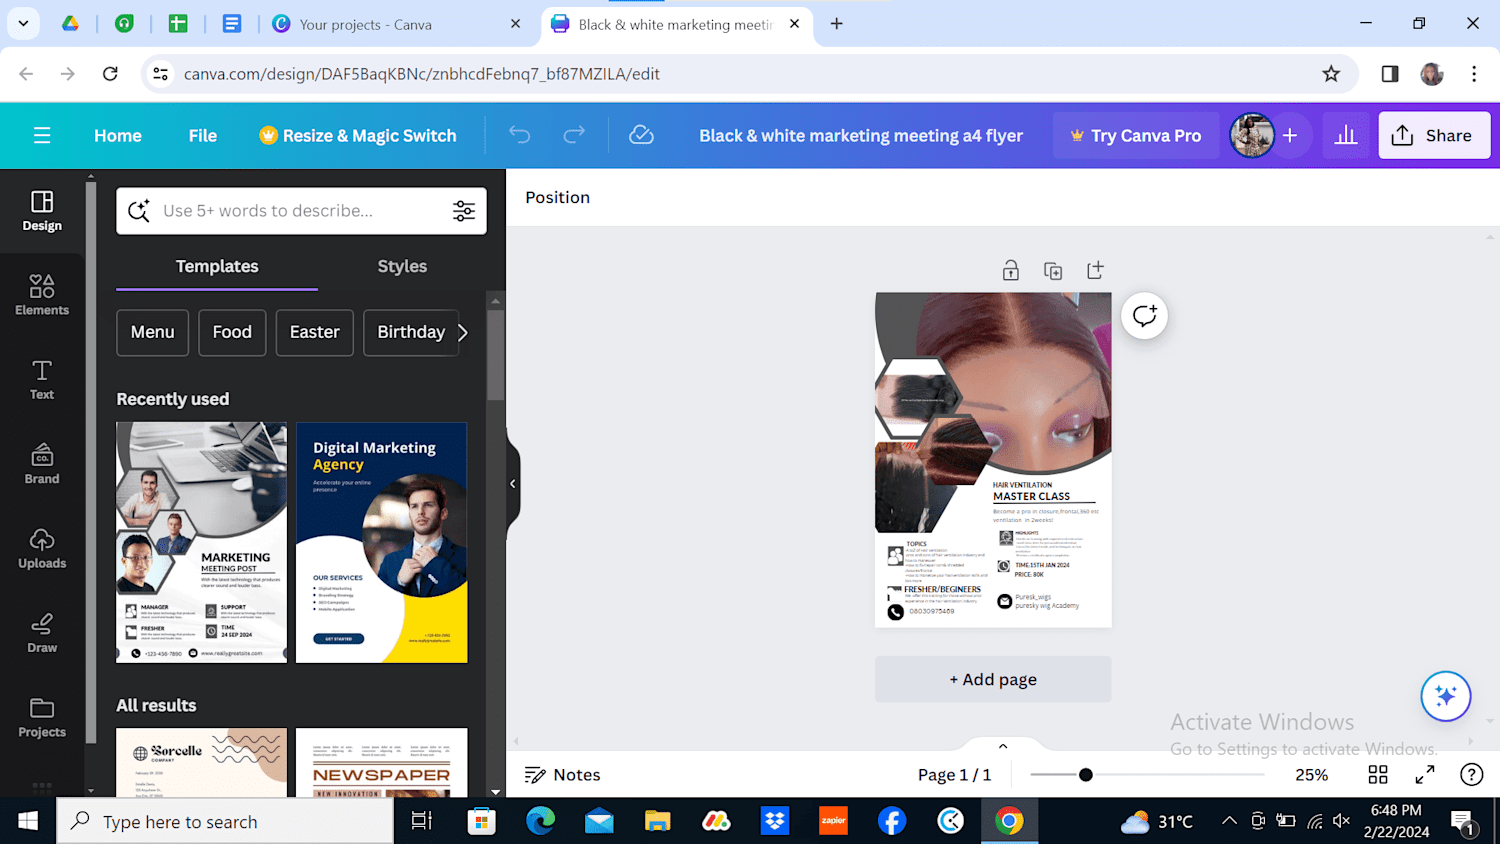Open template search filter options

click(x=464, y=211)
